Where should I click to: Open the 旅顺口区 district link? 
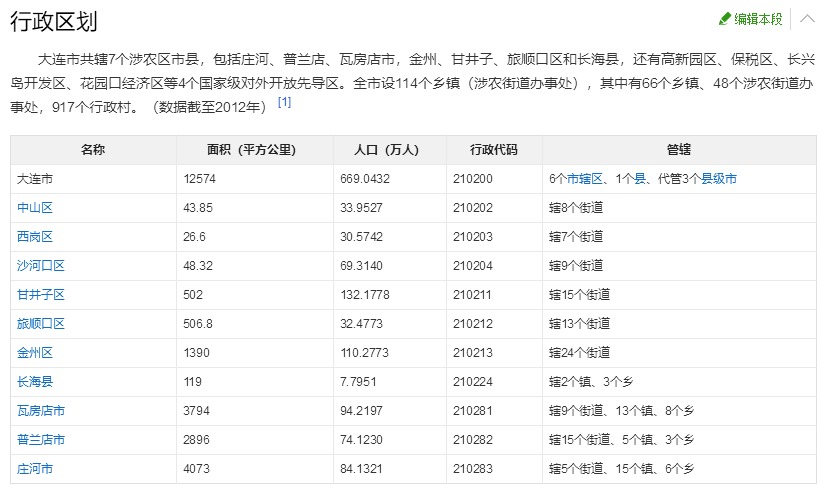(x=41, y=324)
